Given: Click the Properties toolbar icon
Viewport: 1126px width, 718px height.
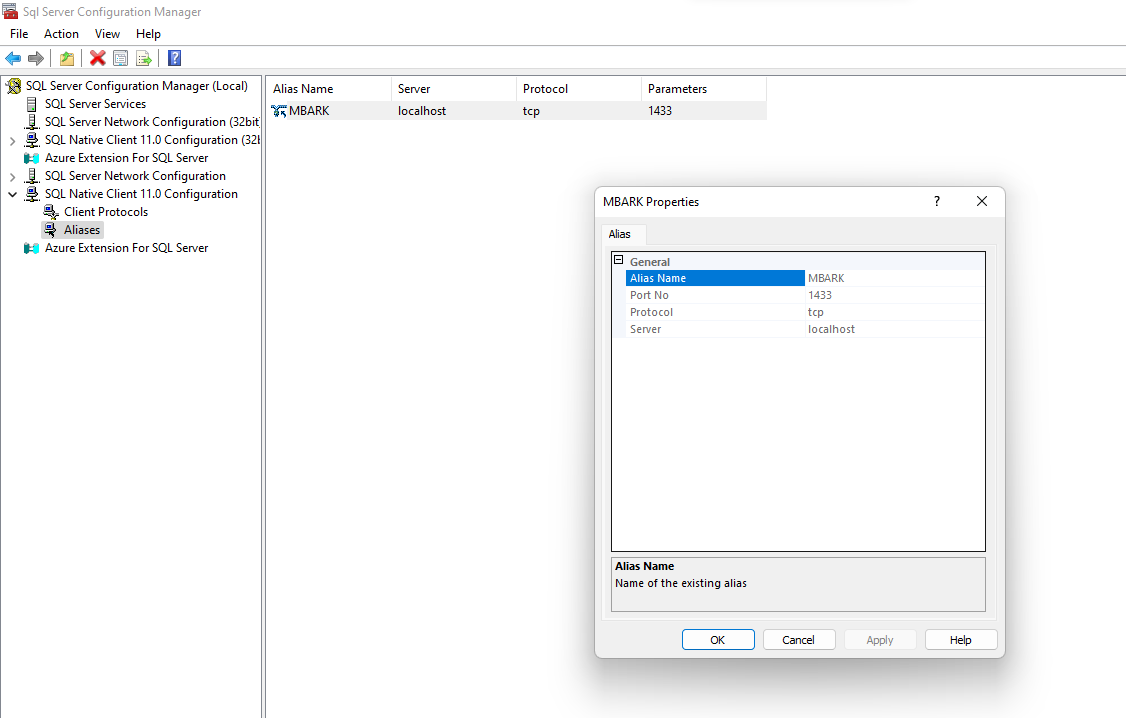Looking at the screenshot, I should [121, 58].
